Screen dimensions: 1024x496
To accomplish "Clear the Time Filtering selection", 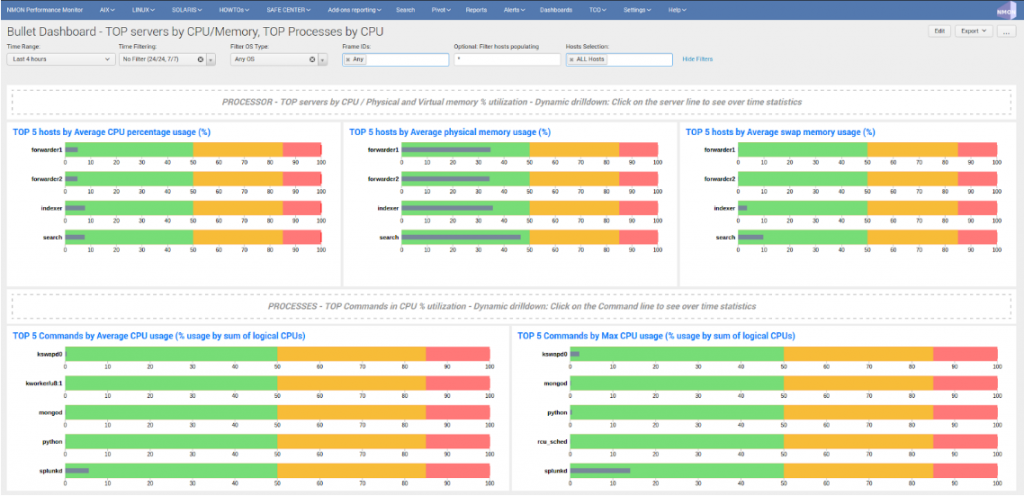I will 200,60.
